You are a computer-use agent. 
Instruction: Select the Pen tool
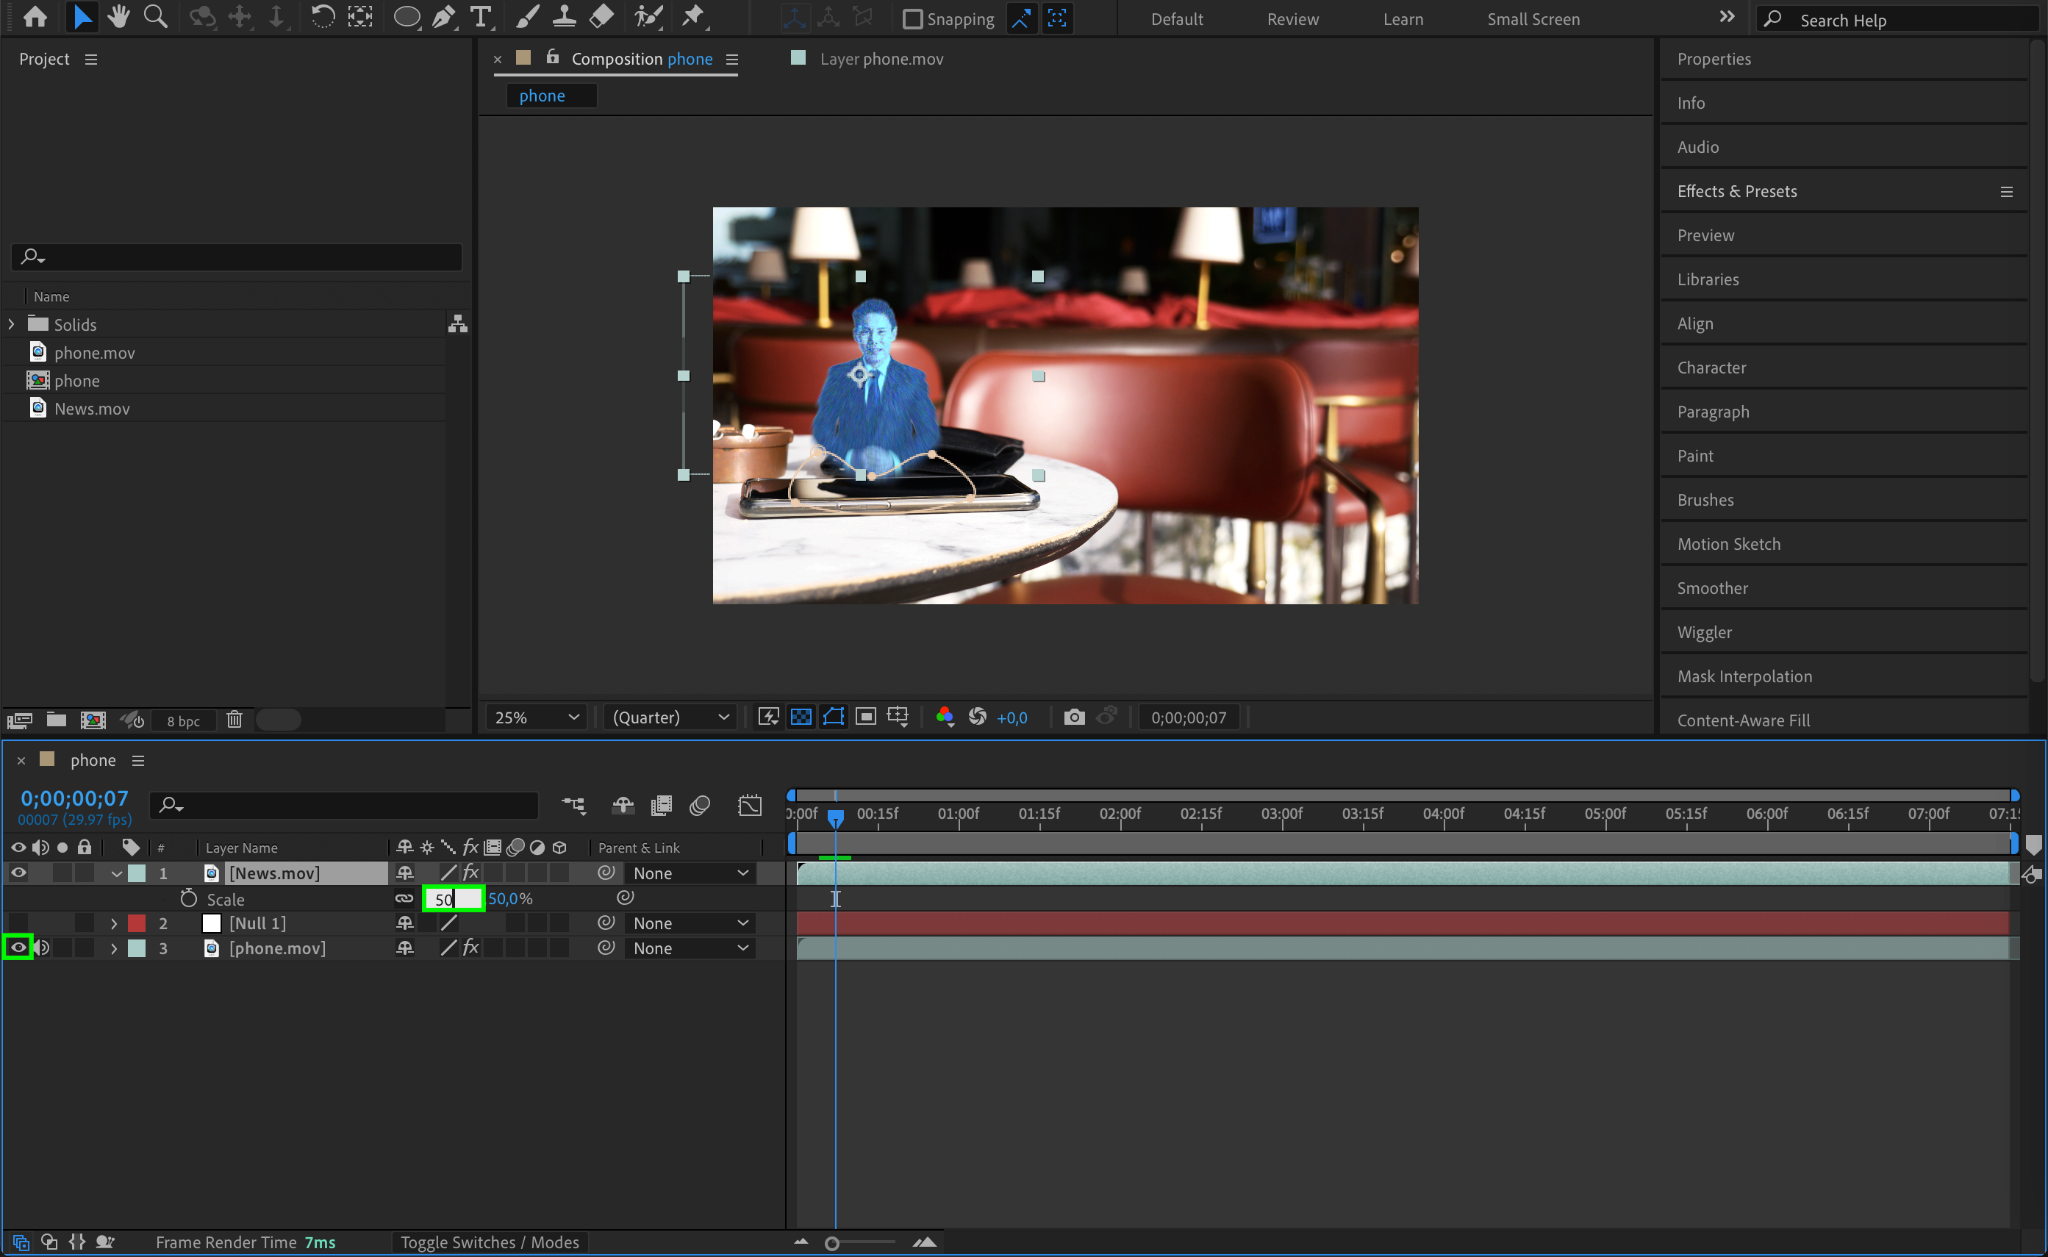coord(443,17)
